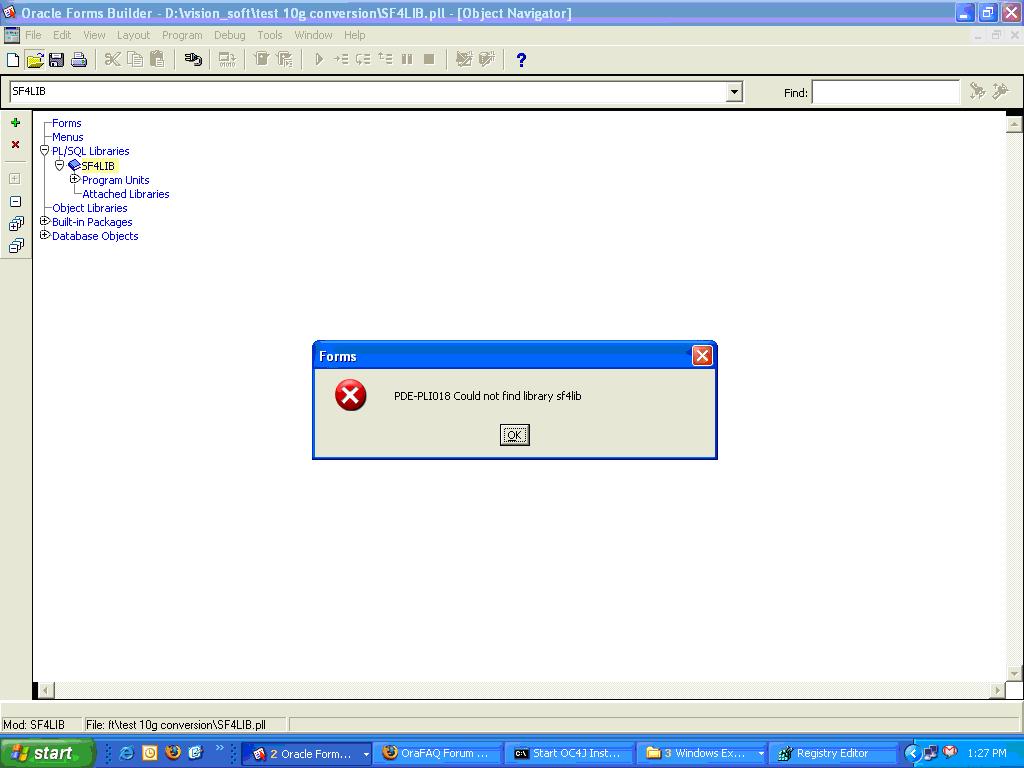Viewport: 1024px width, 768px height.
Task: Close the Forms error dialog
Action: click(702, 356)
